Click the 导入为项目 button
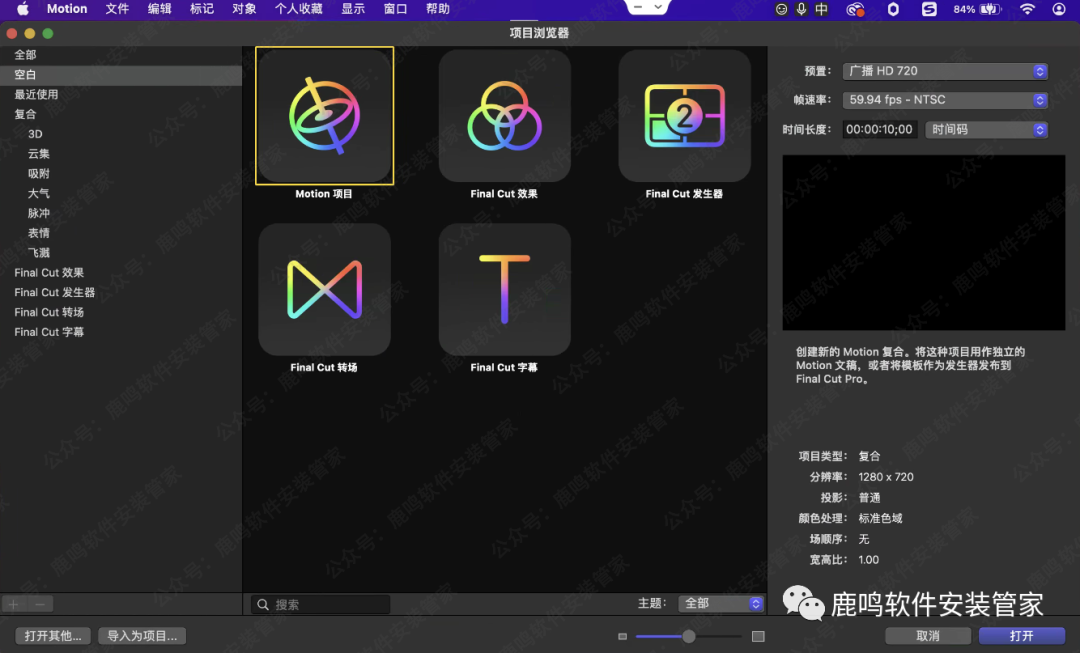The width and height of the screenshot is (1080, 653). (142, 635)
